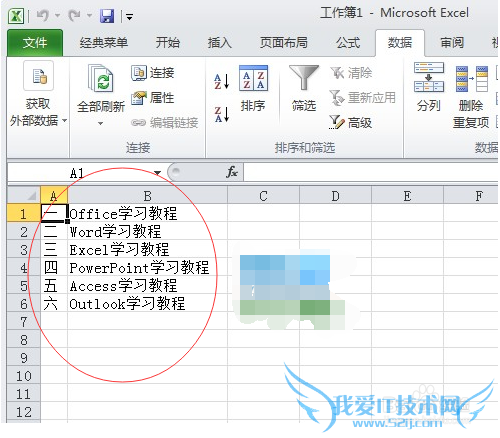The image size is (500, 438).
Task: Click 清除 (Clear) filter
Action: [351, 73]
